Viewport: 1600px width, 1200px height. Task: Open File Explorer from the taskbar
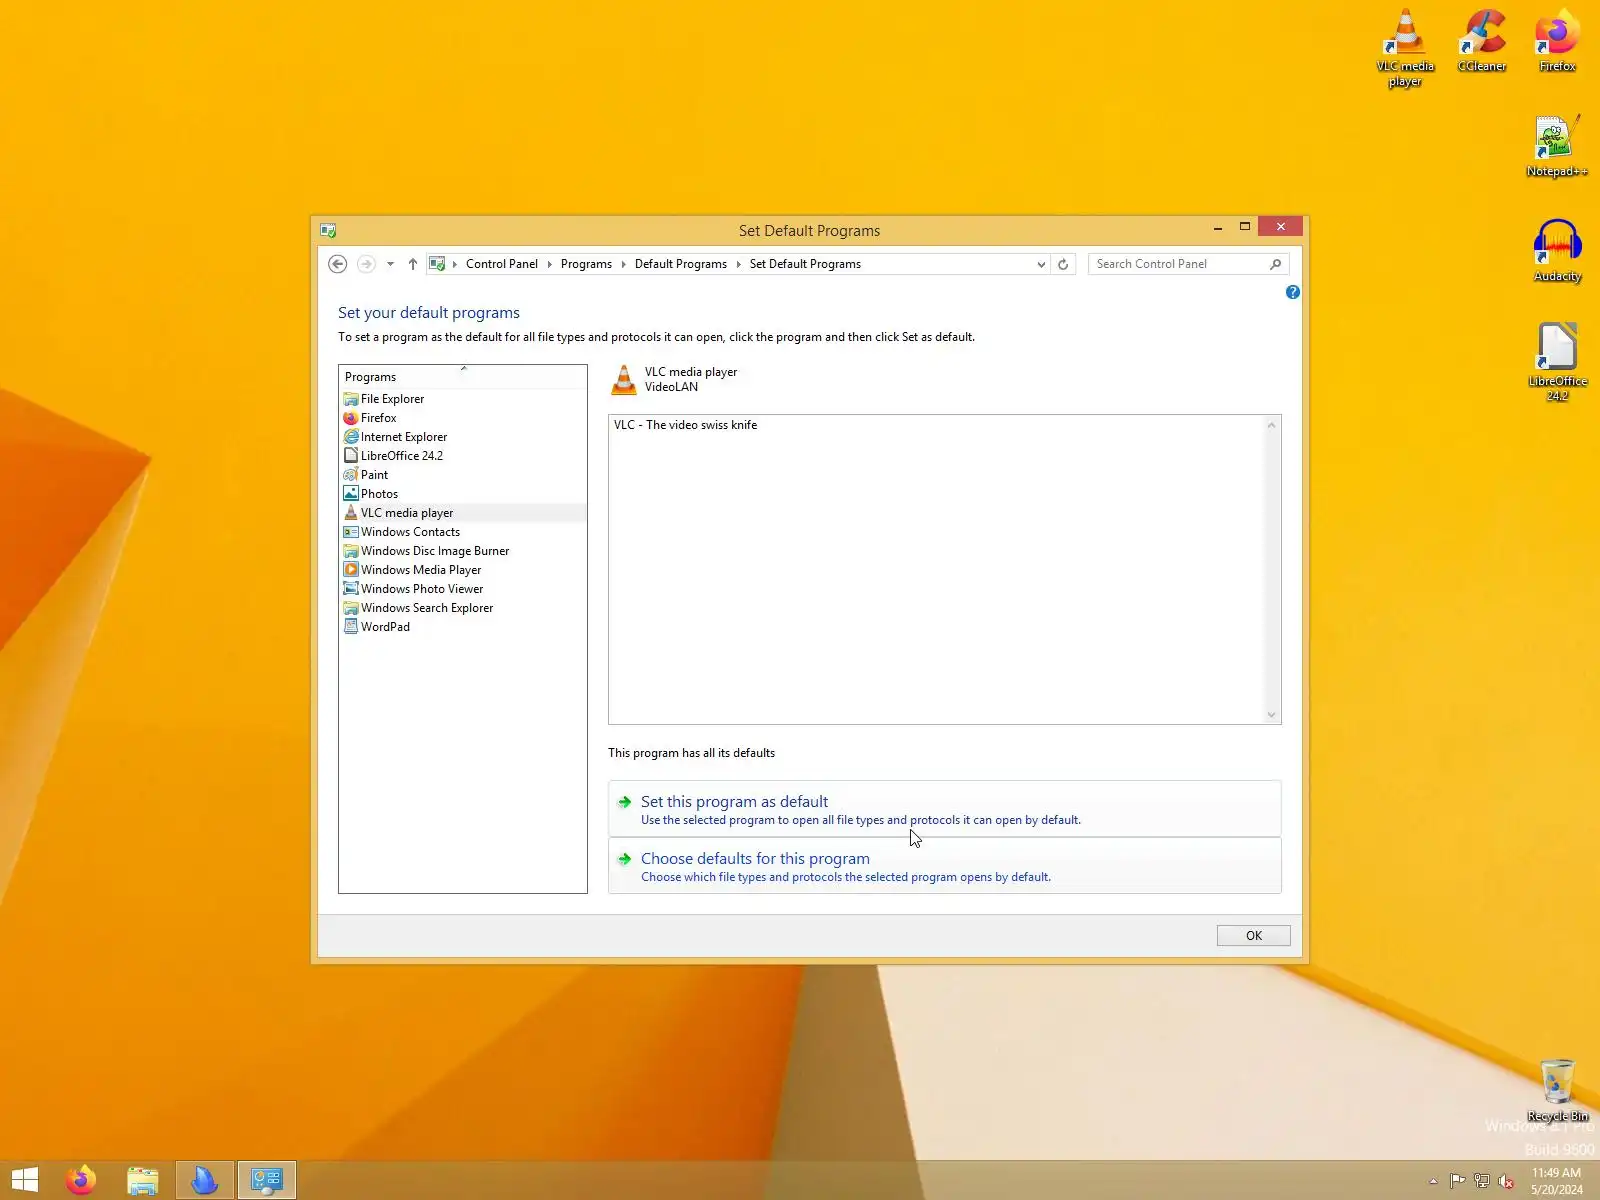pyautogui.click(x=143, y=1180)
